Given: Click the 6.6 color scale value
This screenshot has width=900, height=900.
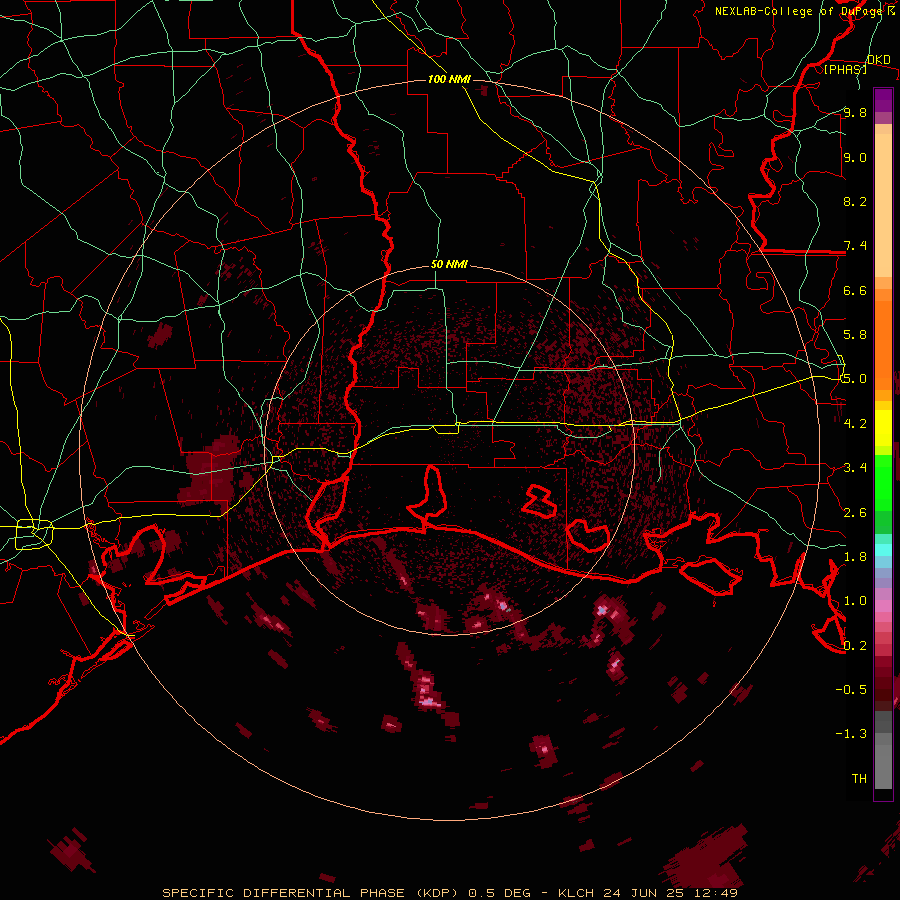Looking at the screenshot, I should (855, 290).
